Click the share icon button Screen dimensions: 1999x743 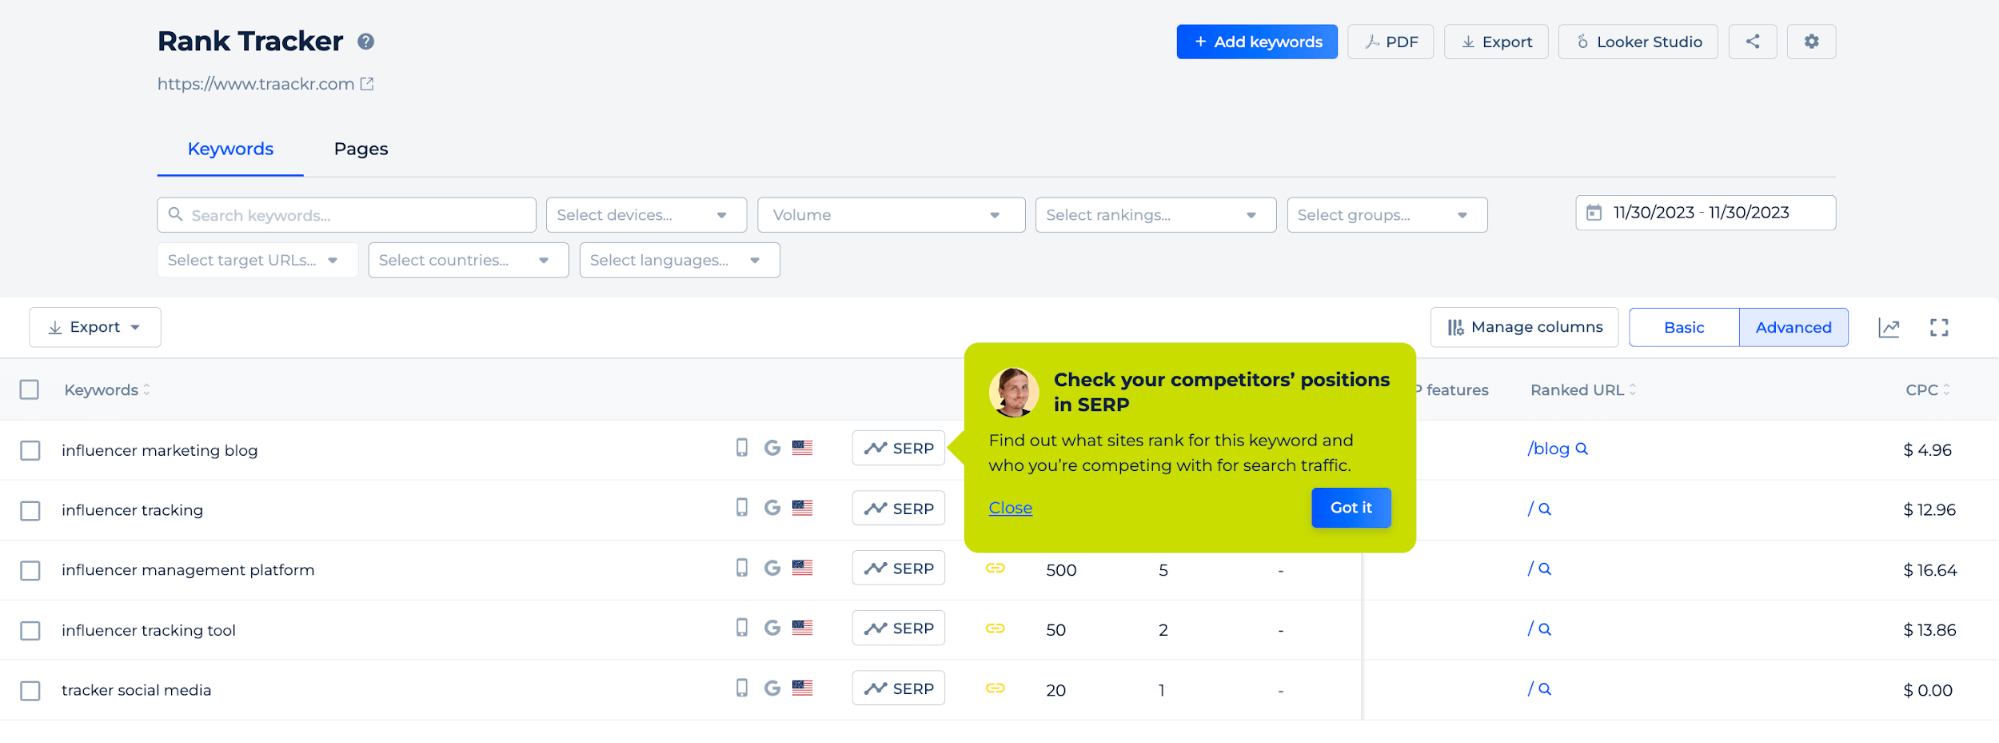pos(1753,42)
